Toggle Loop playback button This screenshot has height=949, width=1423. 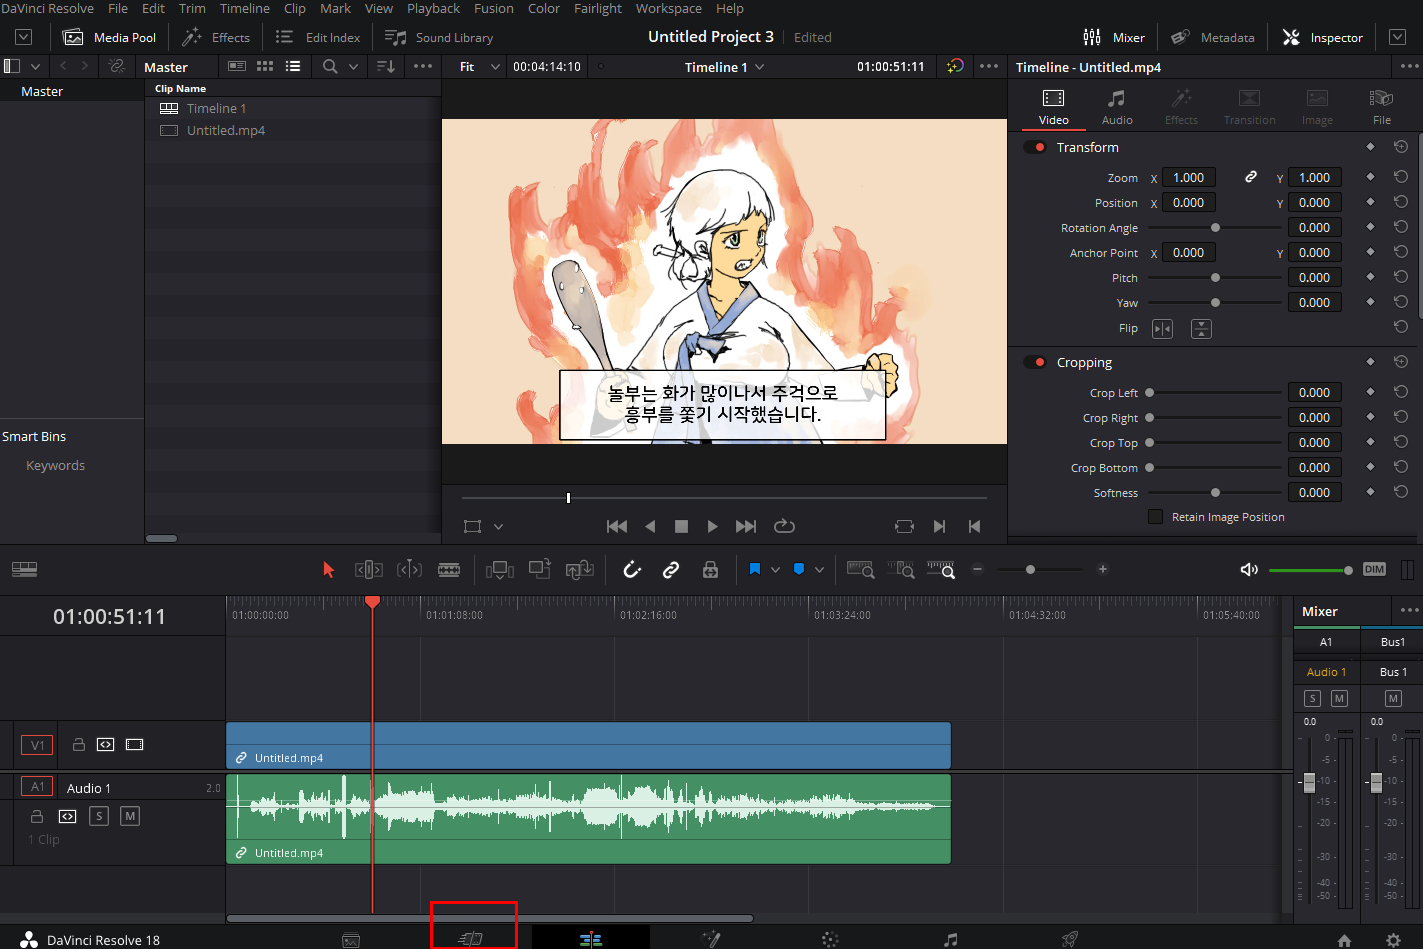point(785,526)
